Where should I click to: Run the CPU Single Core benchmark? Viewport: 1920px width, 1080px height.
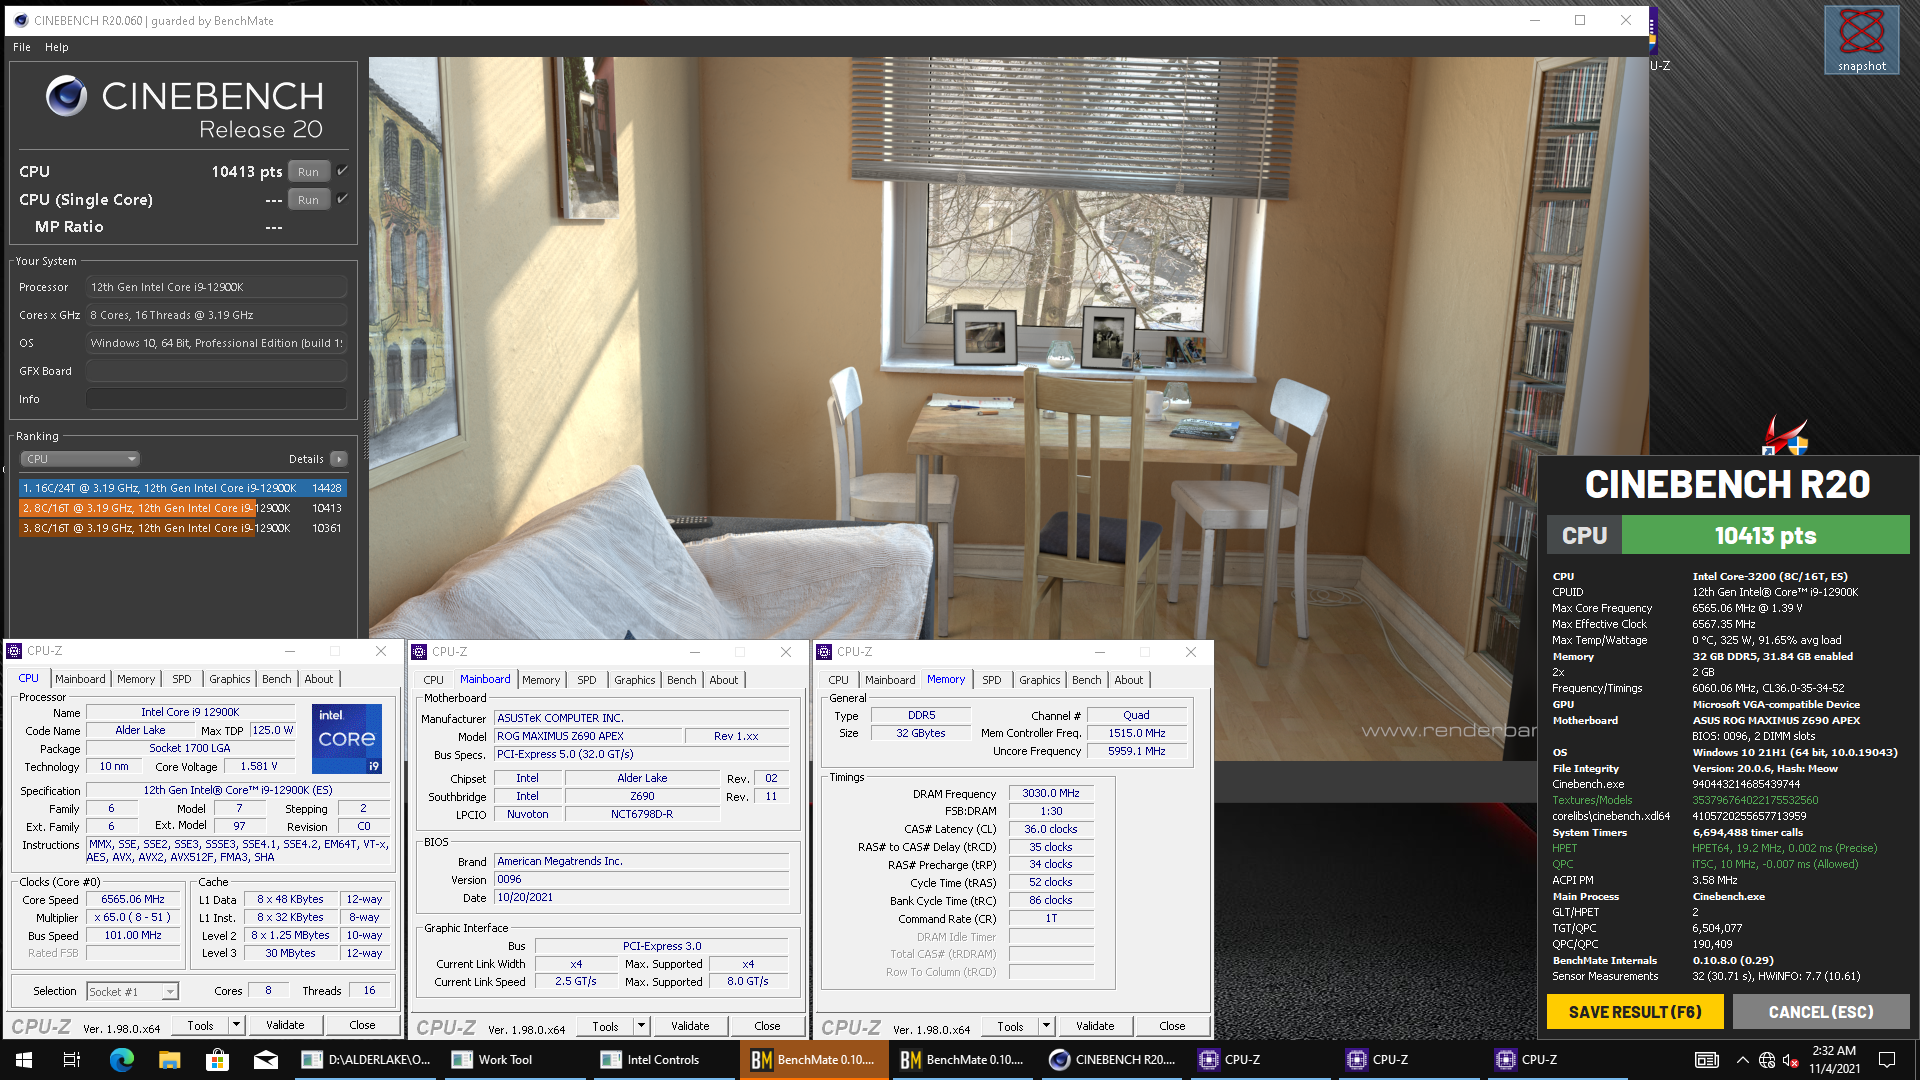308,200
